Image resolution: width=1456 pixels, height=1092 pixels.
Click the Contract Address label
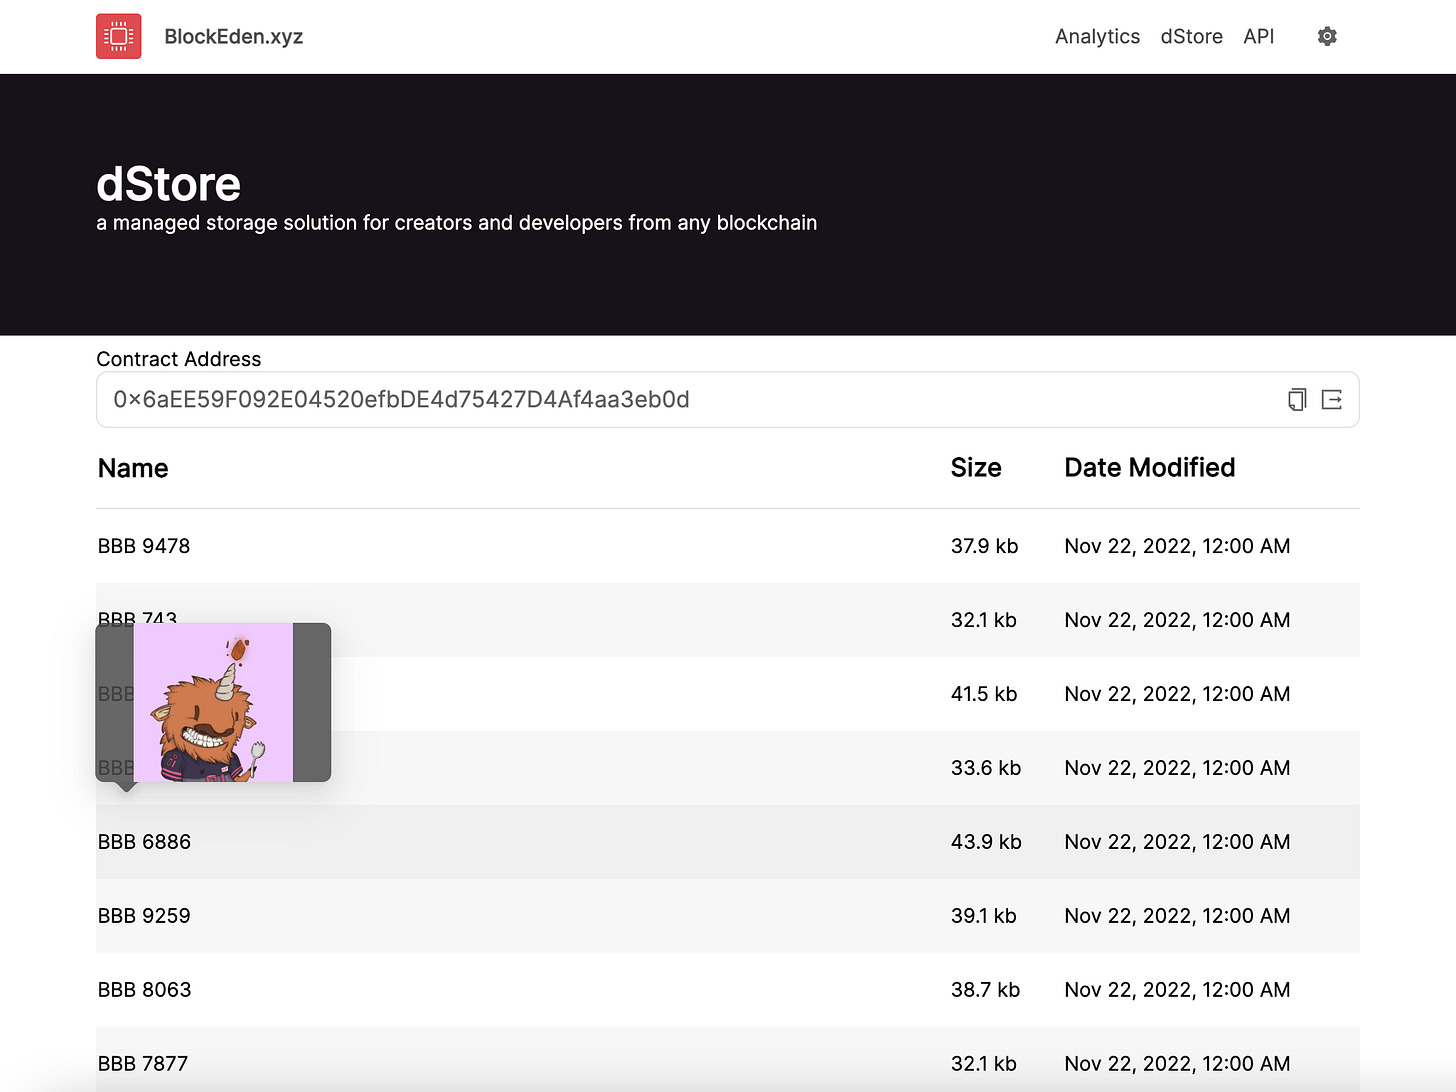[x=178, y=359]
